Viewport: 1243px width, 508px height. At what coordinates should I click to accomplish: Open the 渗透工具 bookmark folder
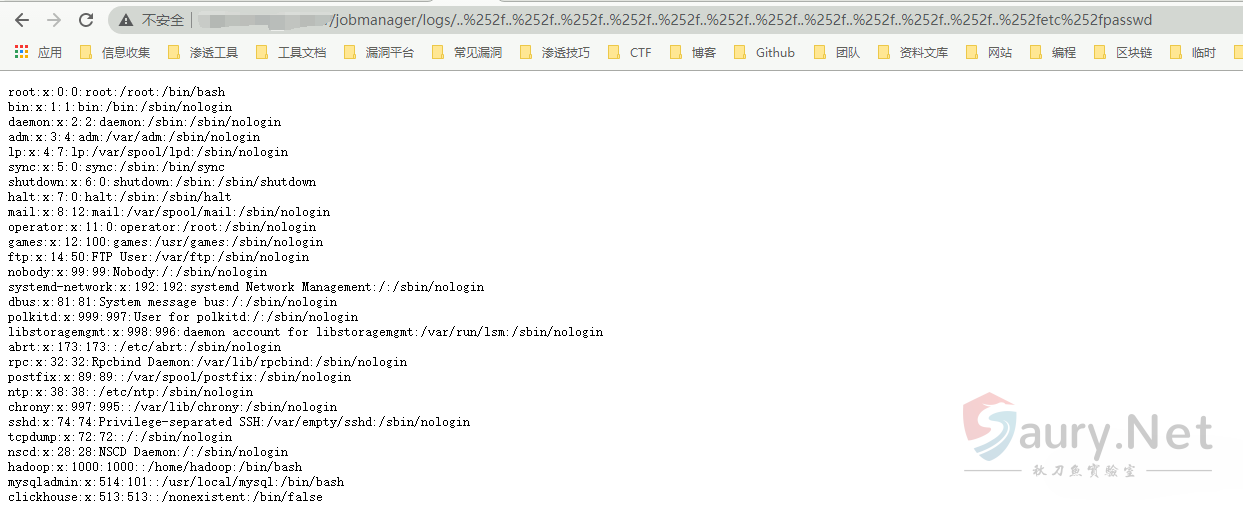point(203,52)
